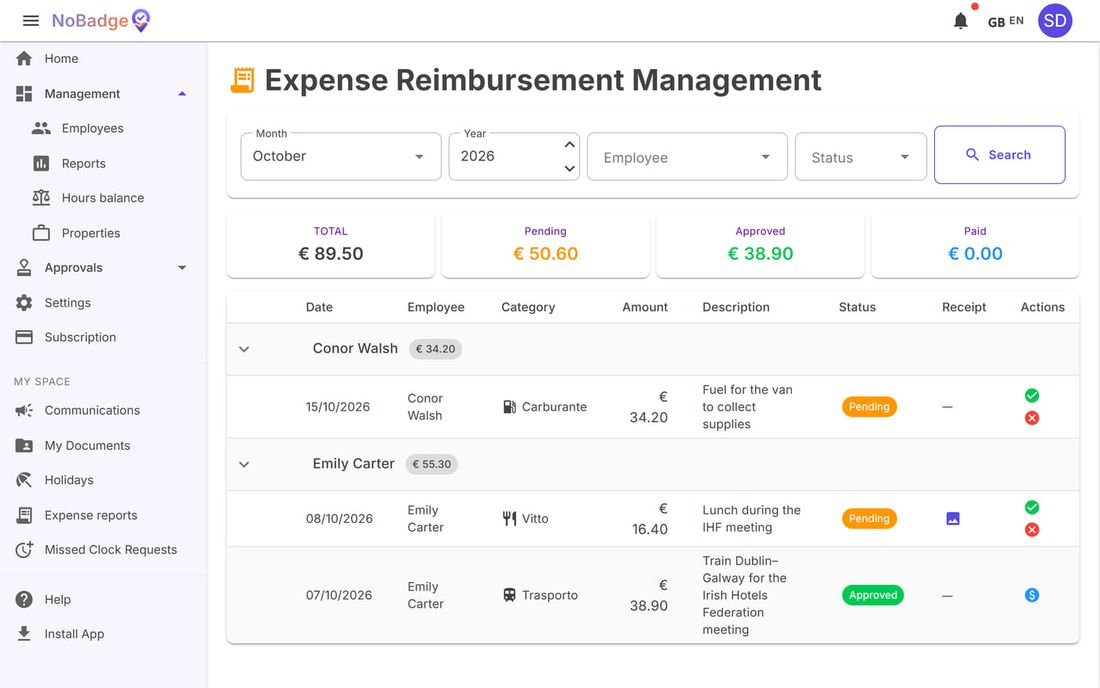This screenshot has height=688, width=1100.
Task: Open Hours balance page
Action: click(103, 198)
